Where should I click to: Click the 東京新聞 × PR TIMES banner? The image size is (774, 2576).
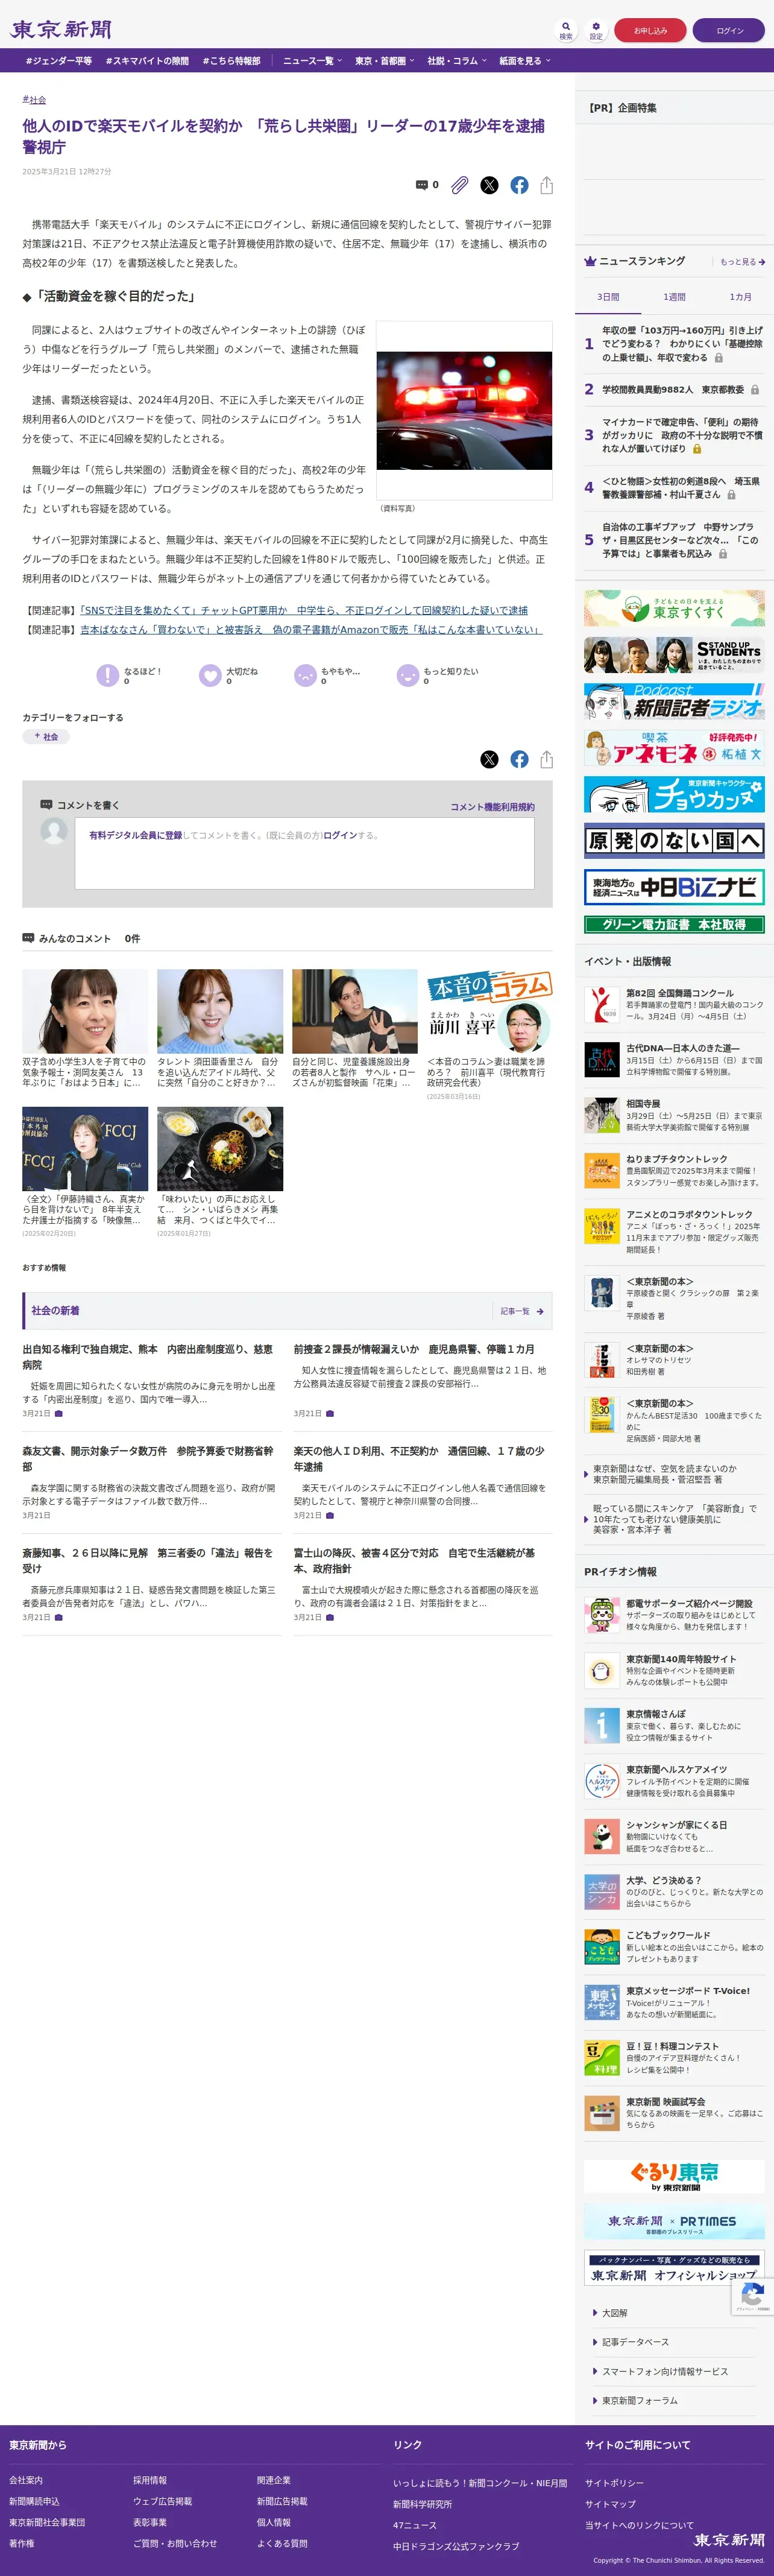[674, 2222]
